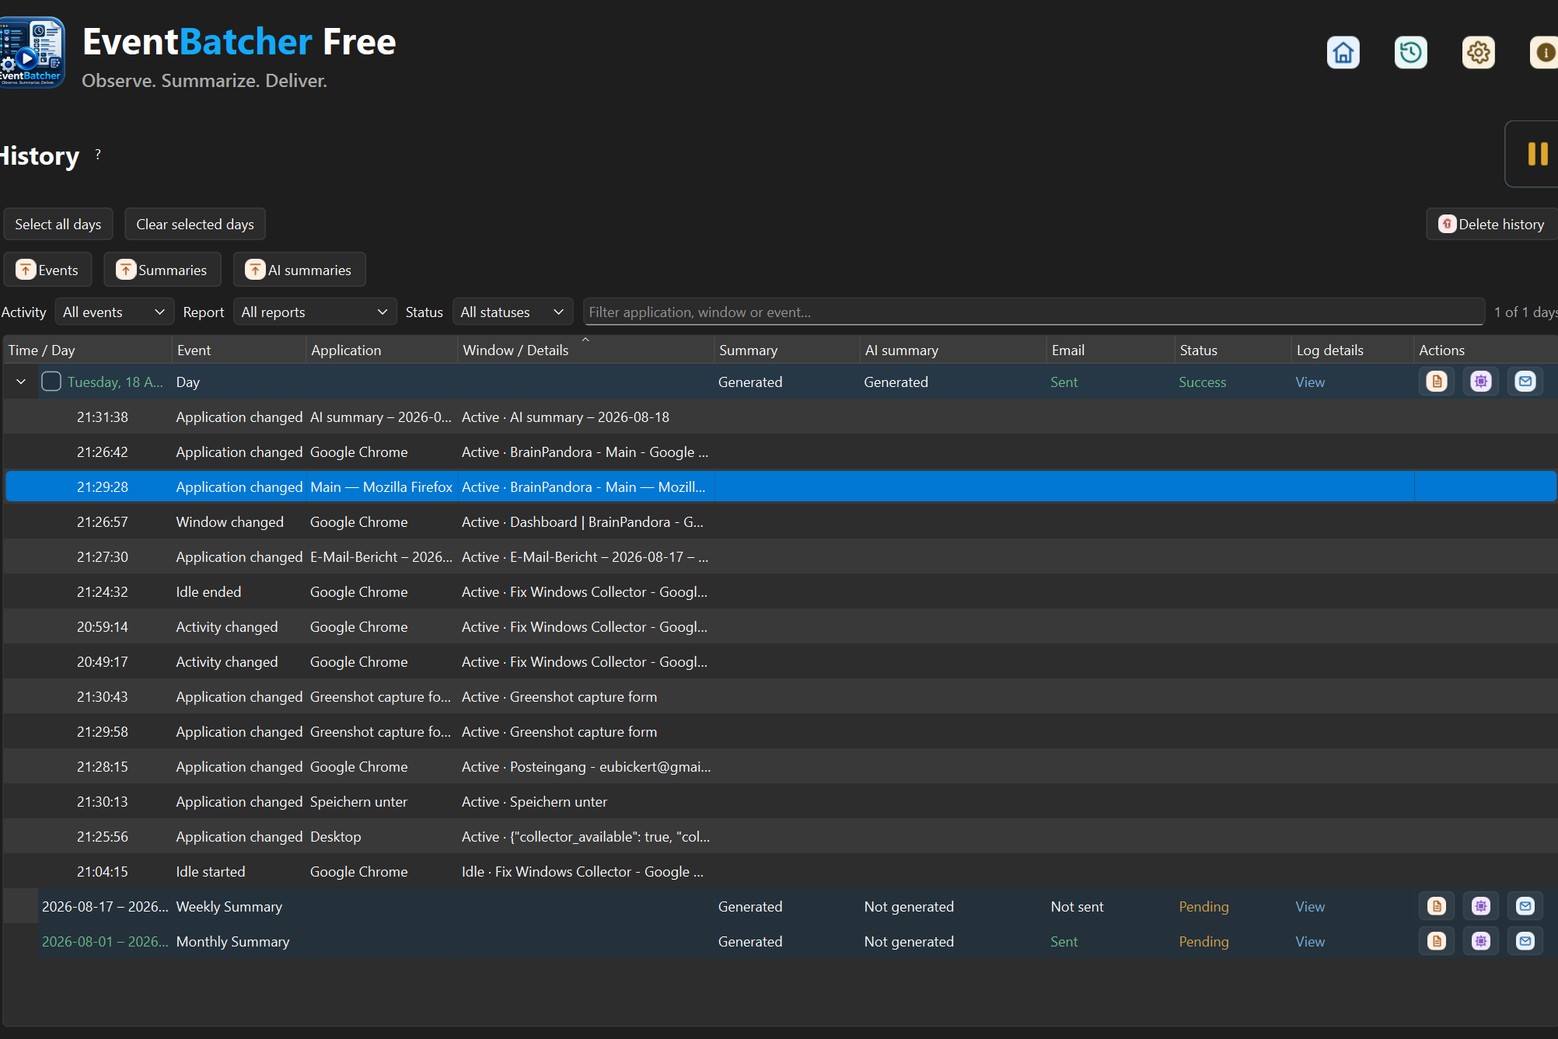
Task: Click the Monthly Summary row label
Action: coord(233,941)
